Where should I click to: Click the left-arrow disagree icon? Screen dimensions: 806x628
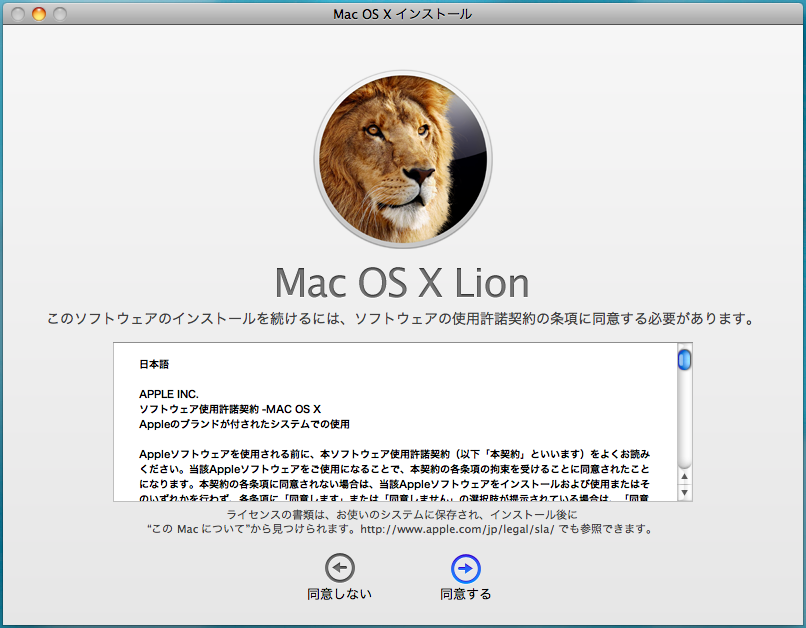tap(340, 568)
